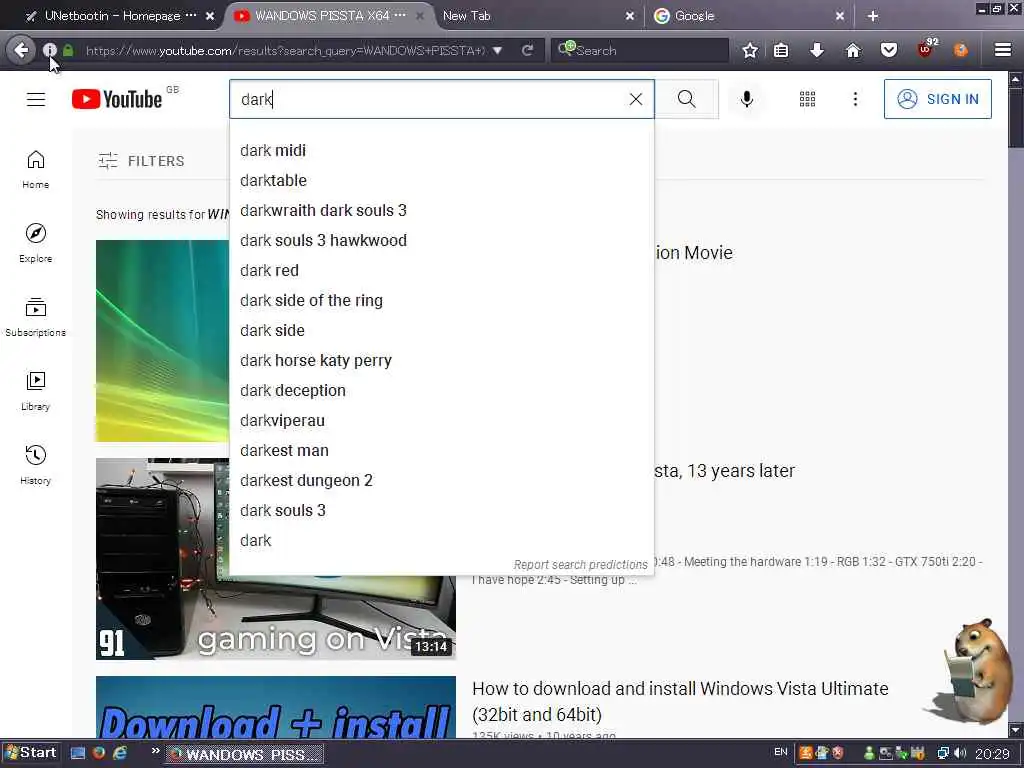Open History in YouTube sidebar
This screenshot has width=1024, height=768.
36,465
